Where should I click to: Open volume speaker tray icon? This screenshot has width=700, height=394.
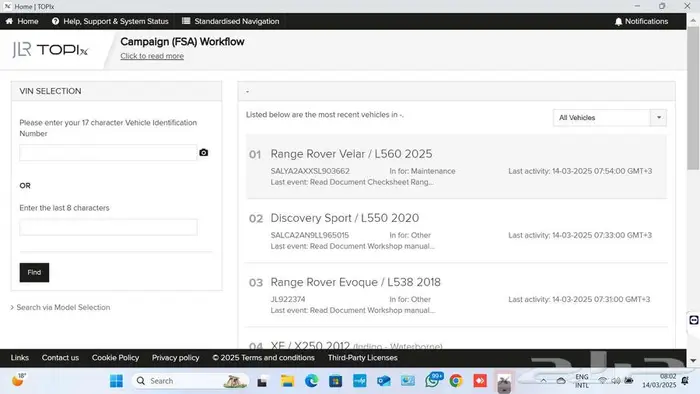click(x=616, y=381)
